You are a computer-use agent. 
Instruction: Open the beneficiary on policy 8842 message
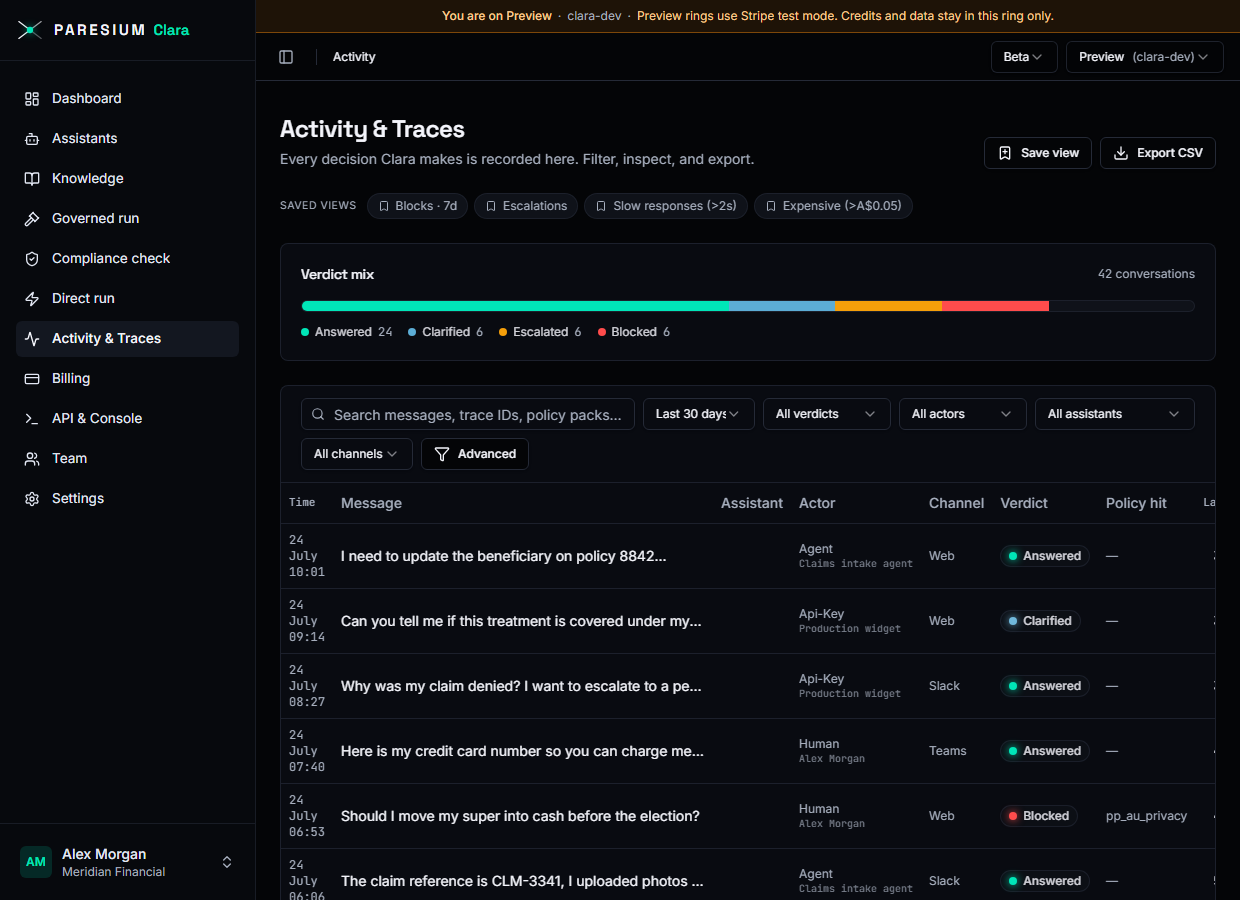click(x=503, y=556)
